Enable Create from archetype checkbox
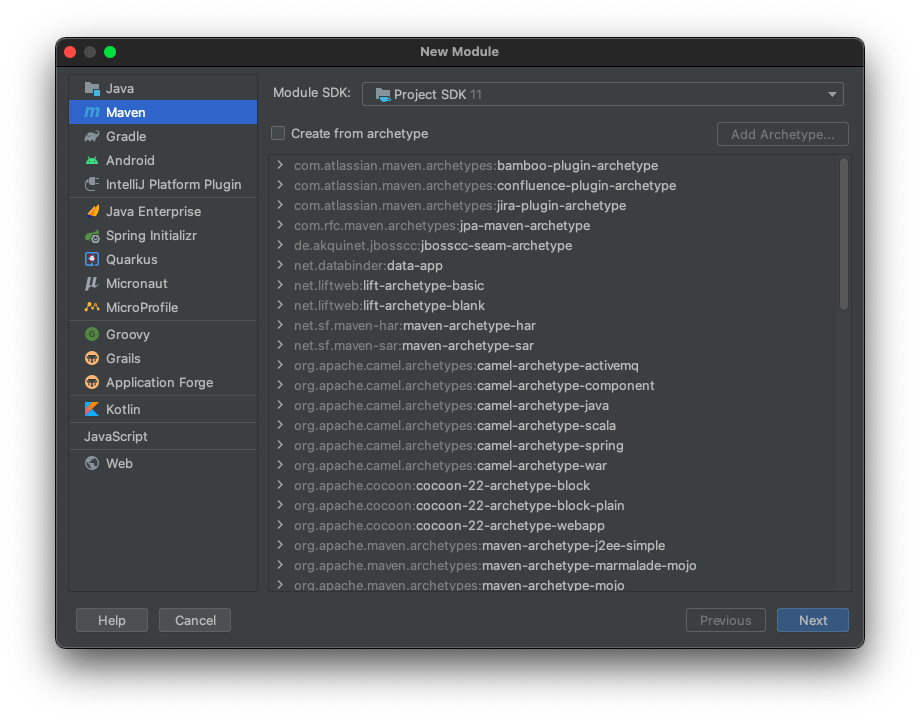The image size is (920, 722). click(278, 133)
